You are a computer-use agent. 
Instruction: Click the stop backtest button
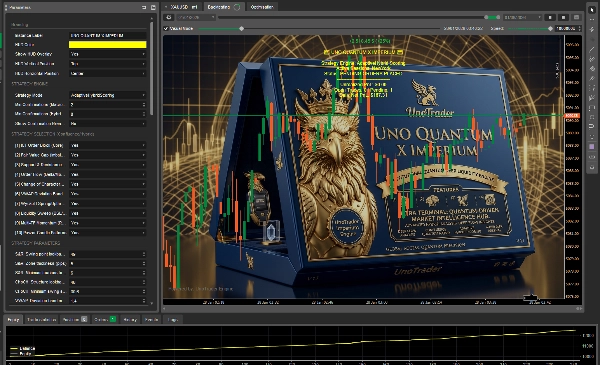[563, 17]
